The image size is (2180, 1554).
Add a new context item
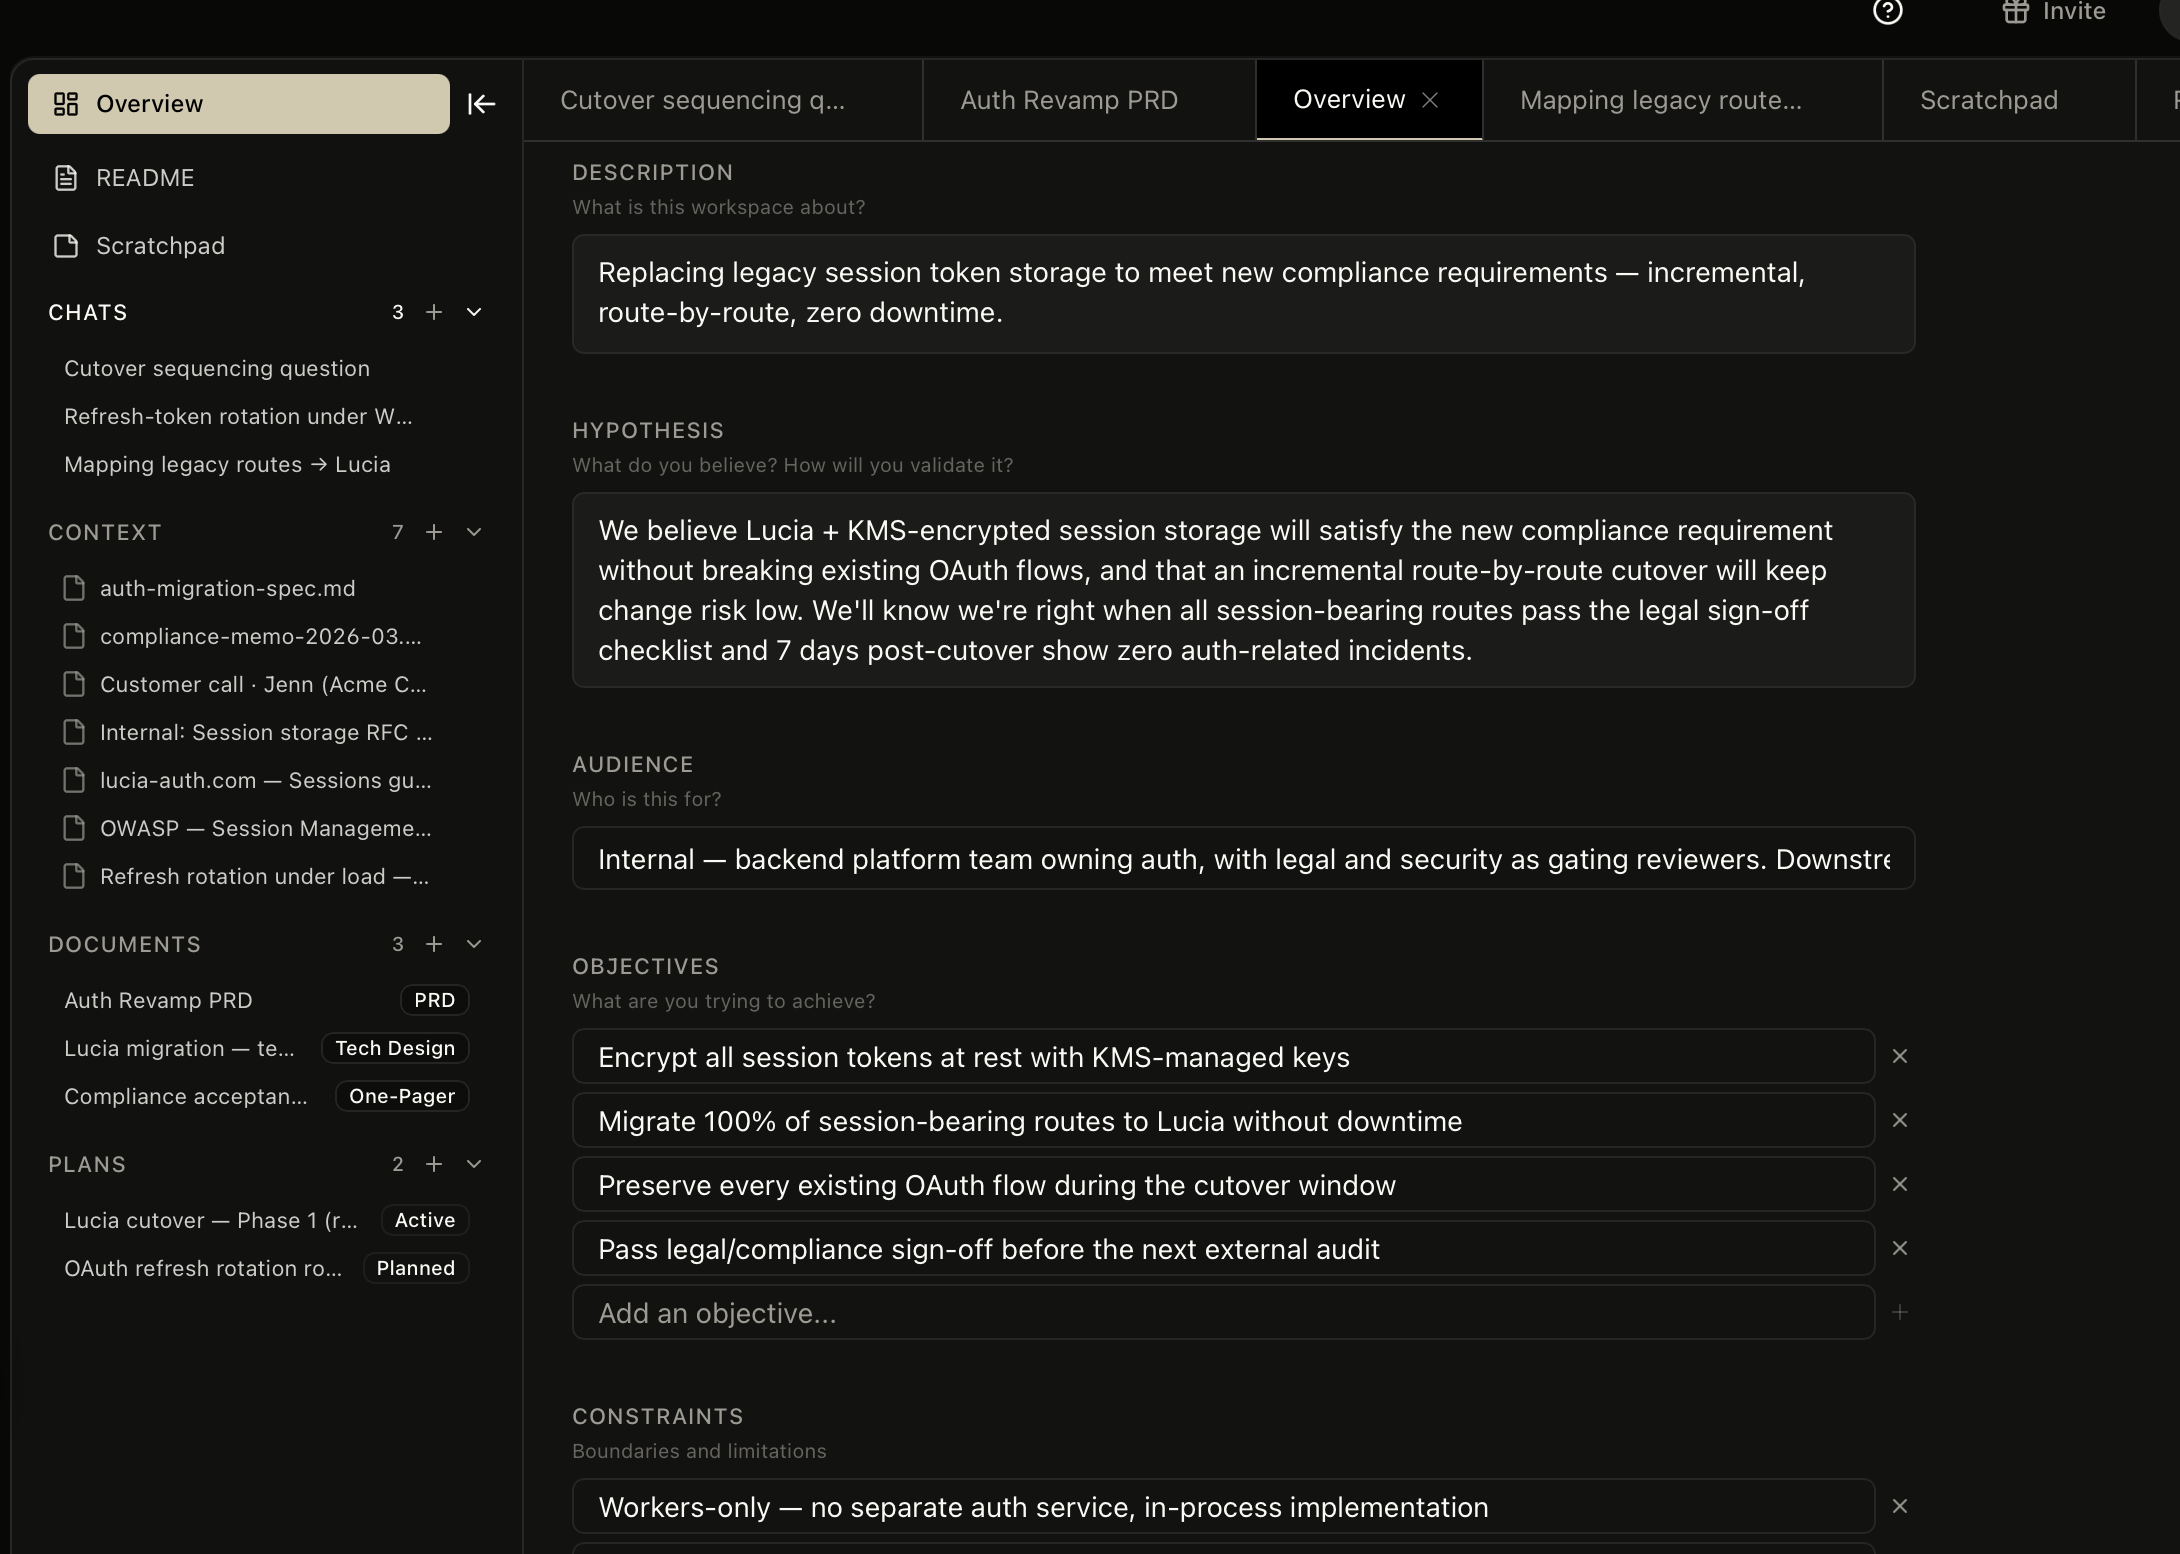pos(434,532)
